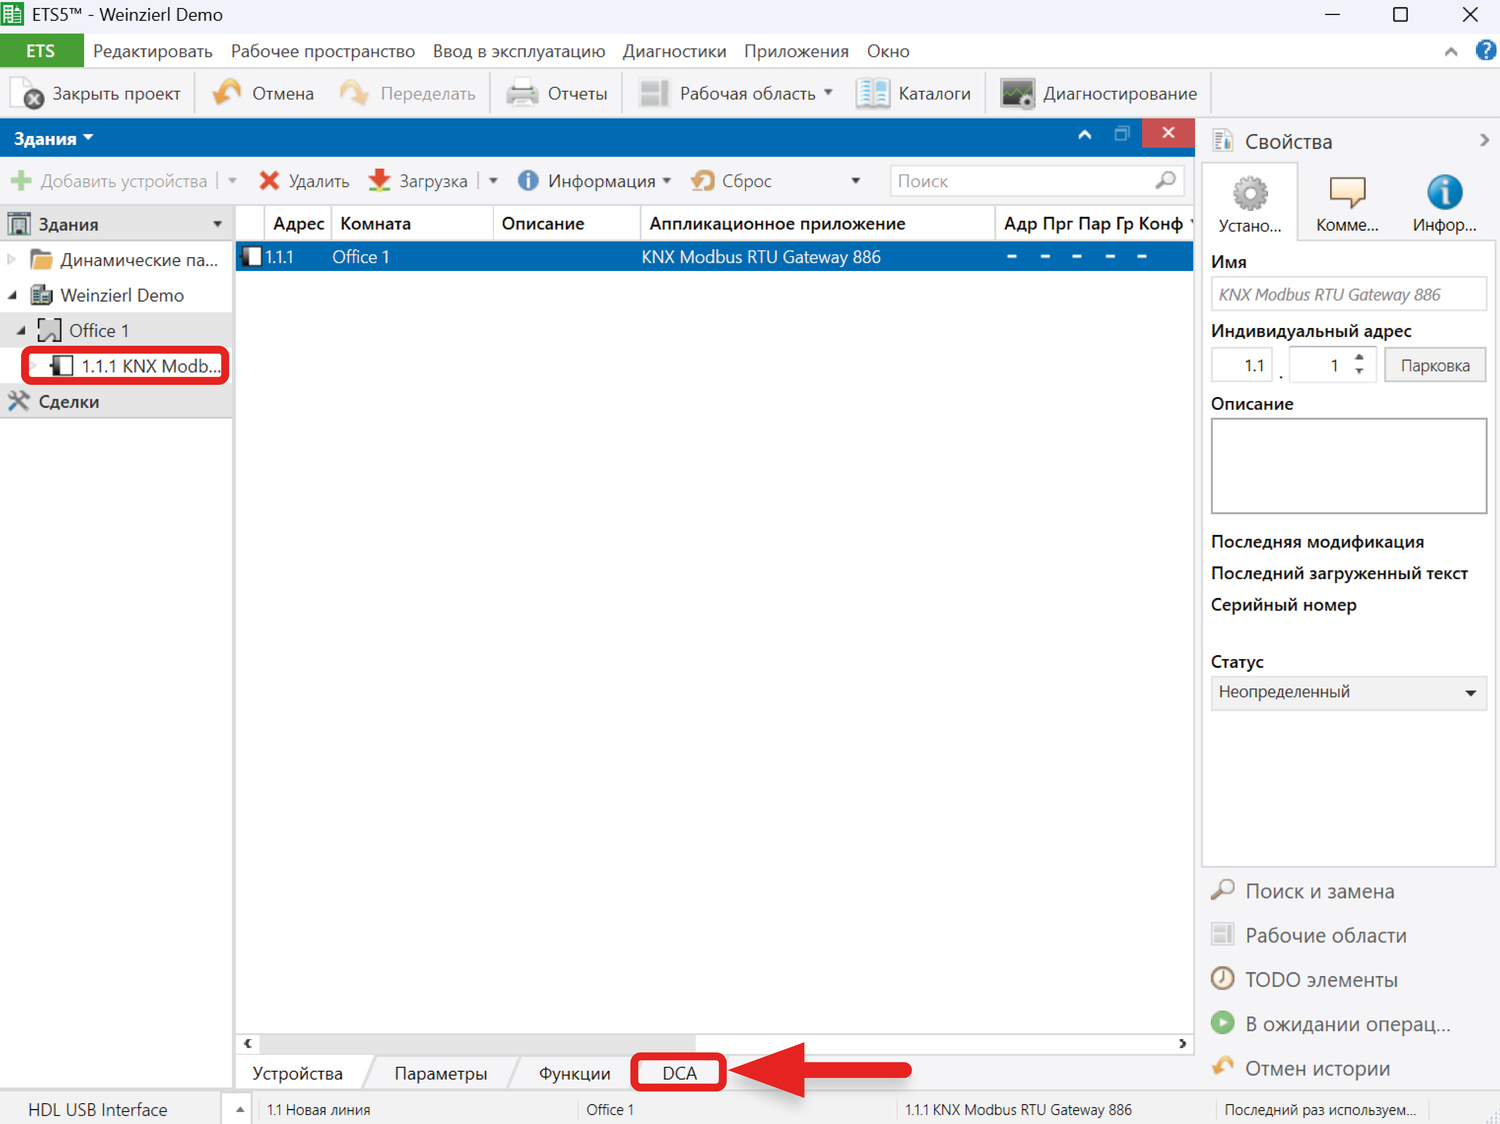Open the Status (Статус) dropdown
Image resolution: width=1500 pixels, height=1124 pixels.
point(1347,693)
